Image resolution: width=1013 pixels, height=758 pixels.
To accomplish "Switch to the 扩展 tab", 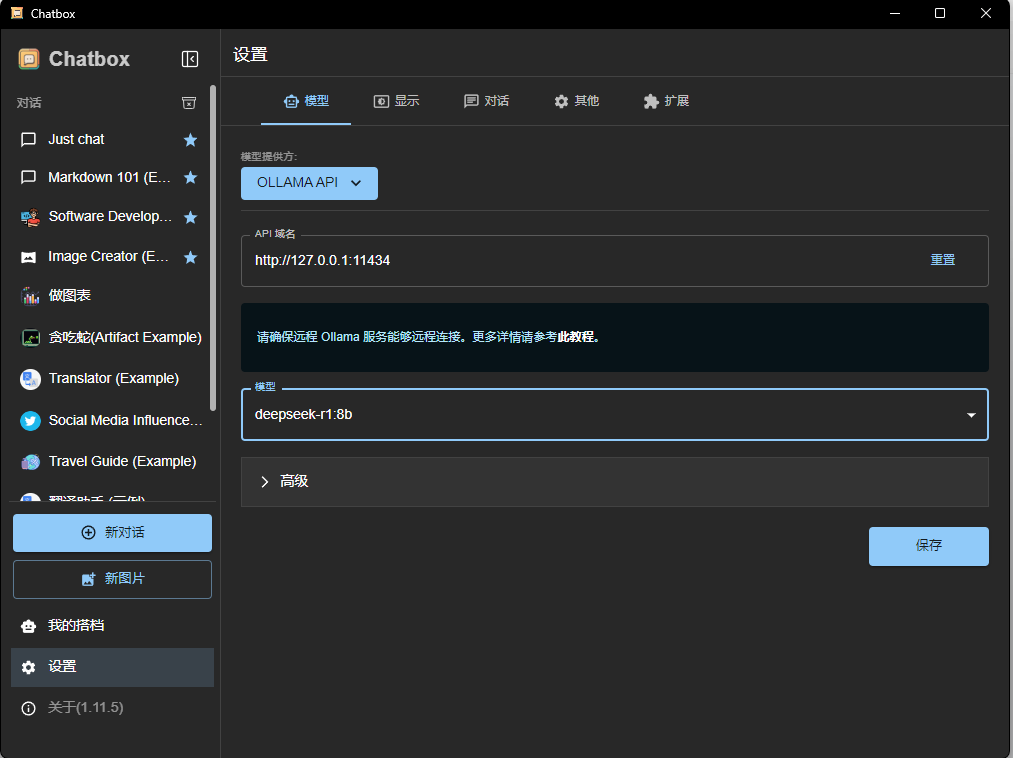I will 666,101.
